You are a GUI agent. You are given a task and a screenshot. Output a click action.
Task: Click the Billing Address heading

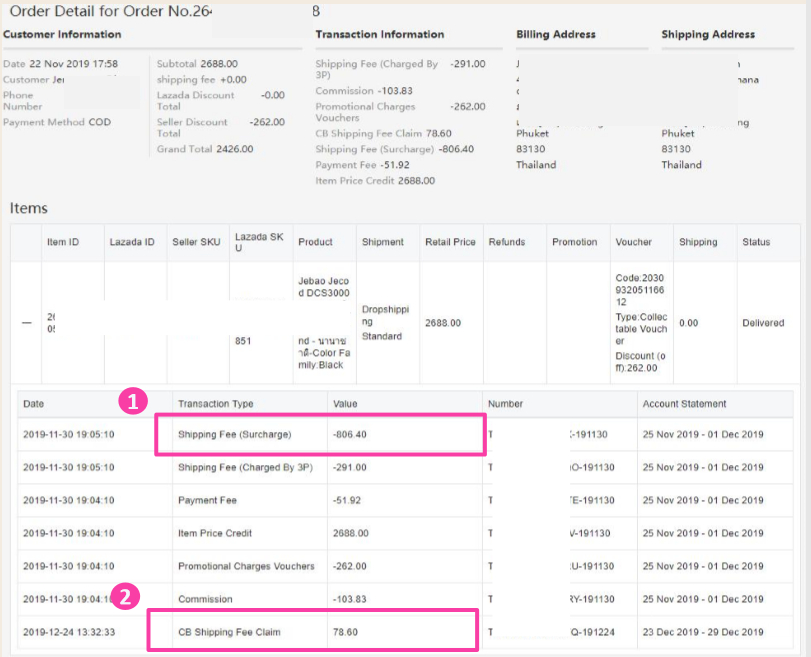coord(556,34)
